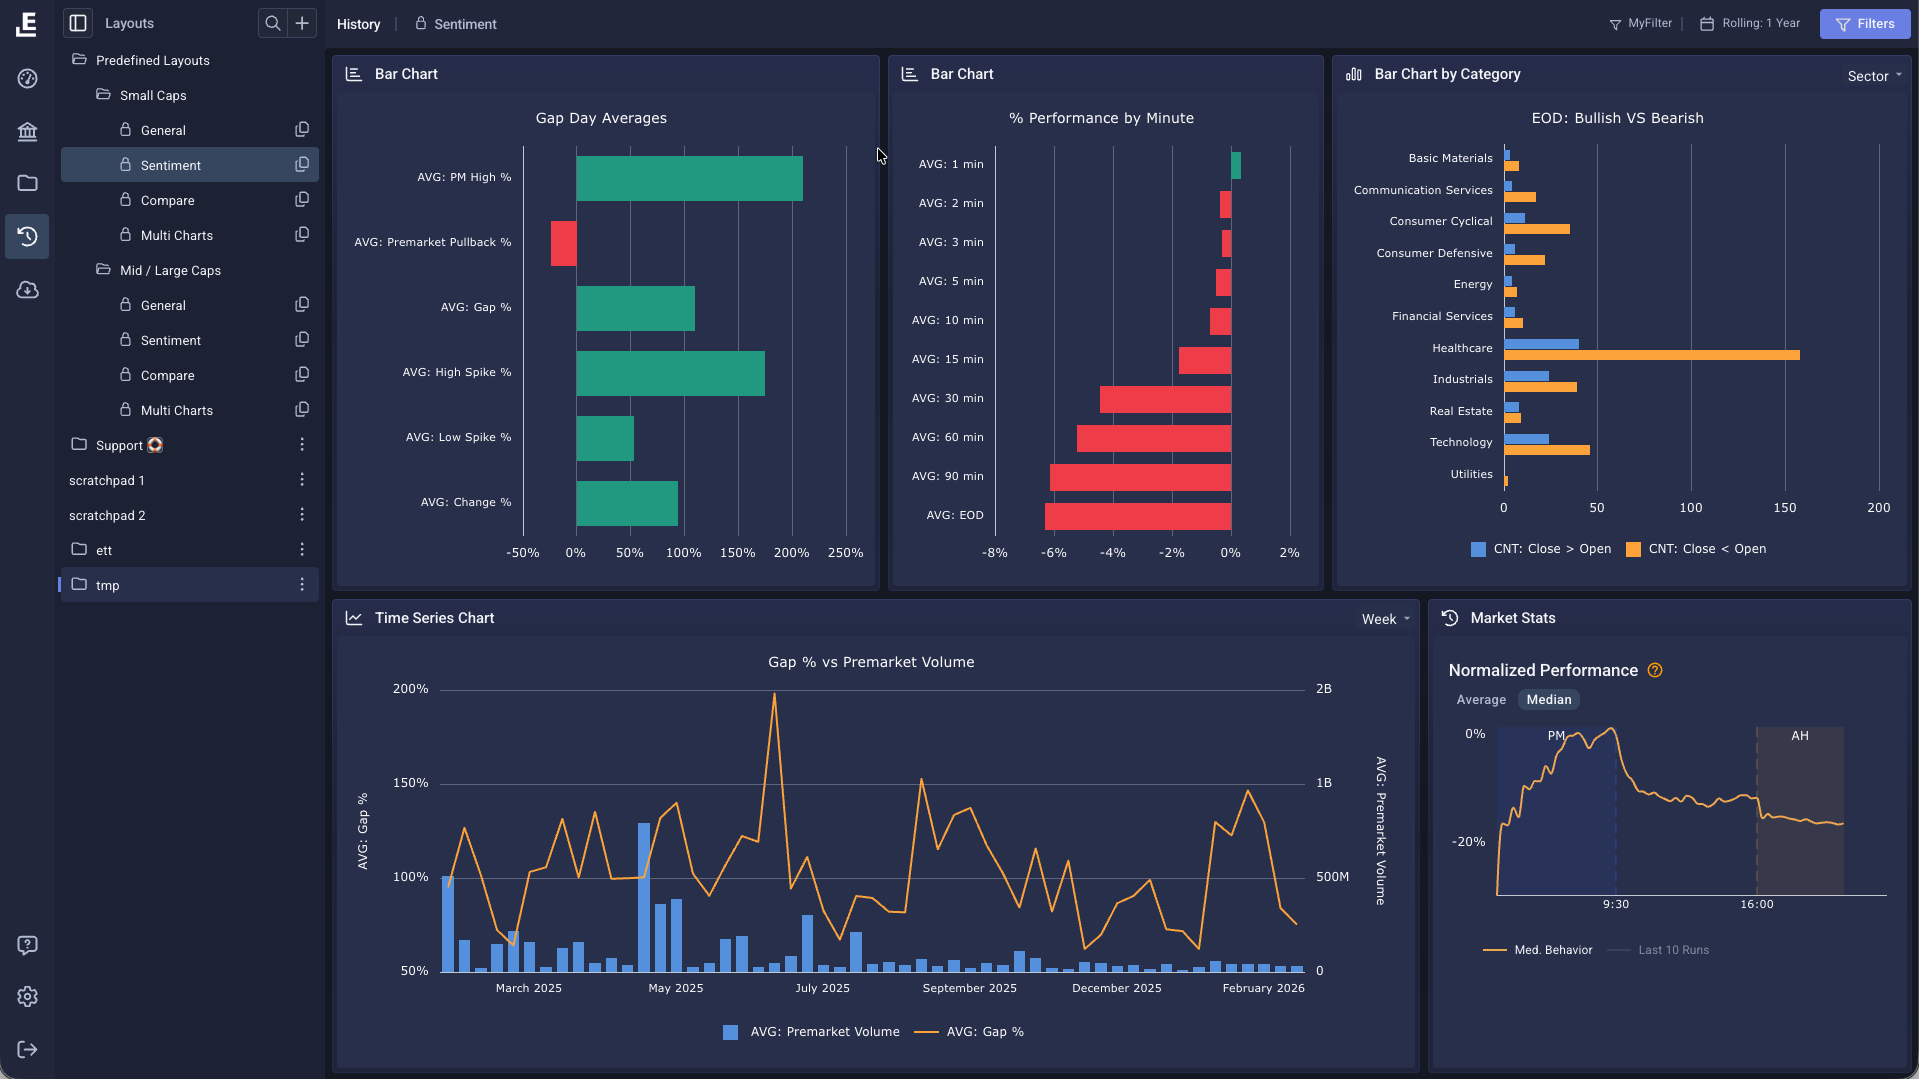Toggle AVG: Premarket Volume legend series
Viewport: 1919px width, 1079px height.
811,1032
